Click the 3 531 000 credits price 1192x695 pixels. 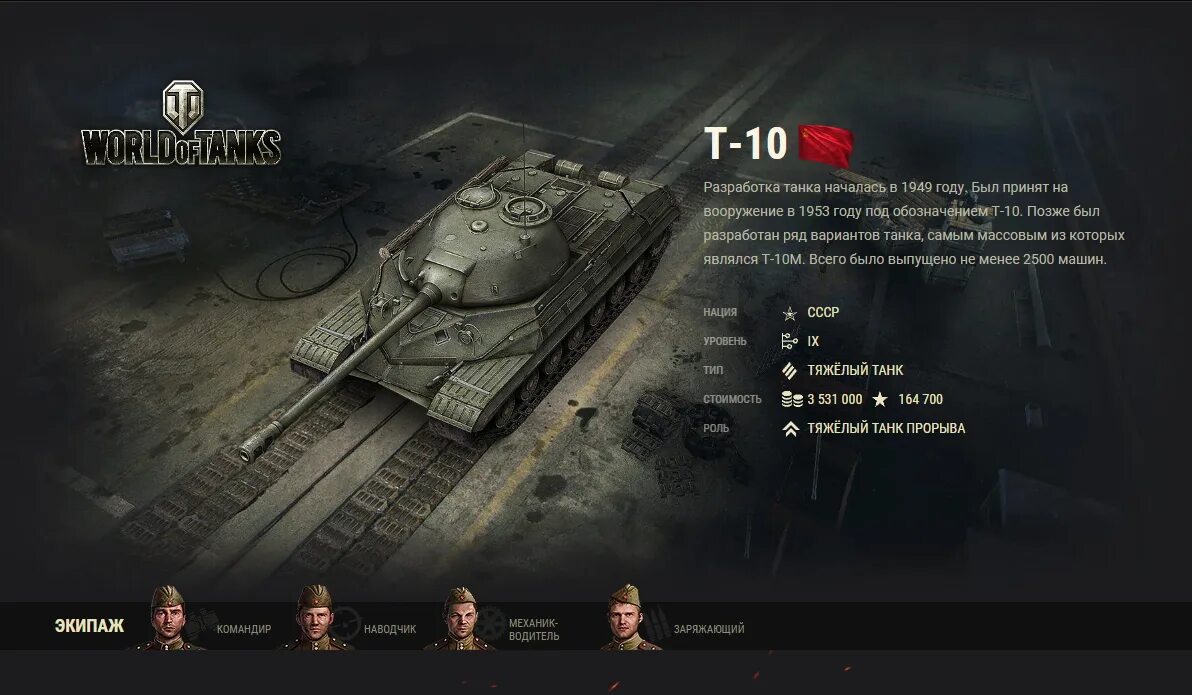[835, 399]
